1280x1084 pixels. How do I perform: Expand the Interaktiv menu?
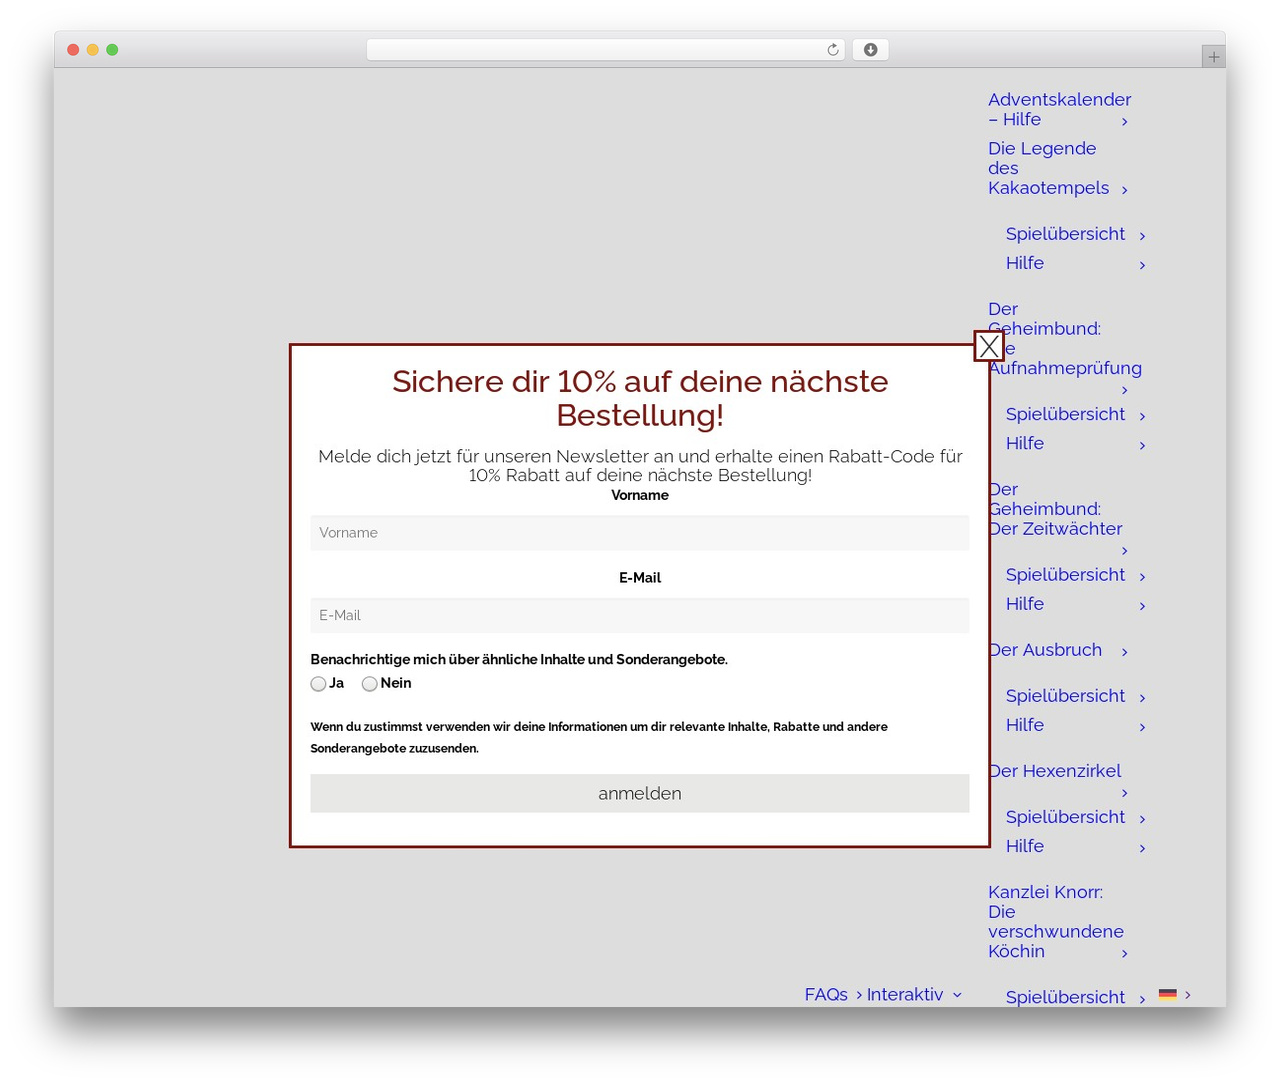914,994
